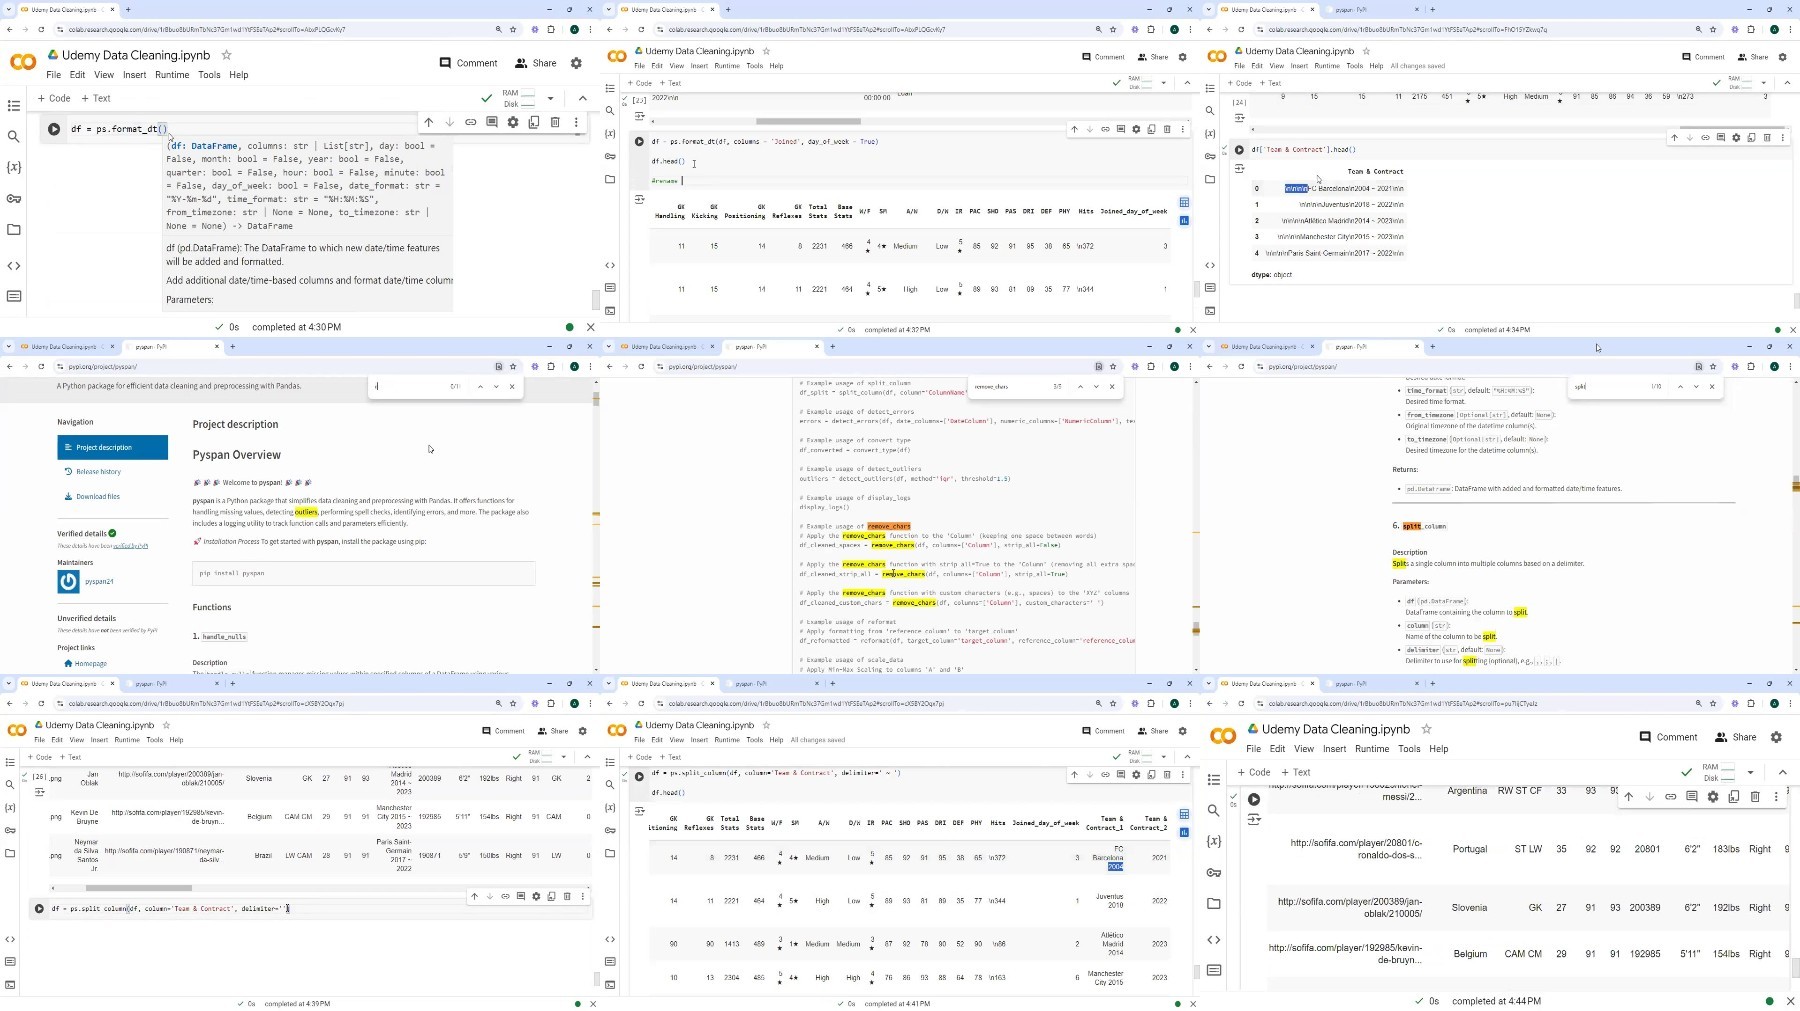Open the Homepage project link on PyPI
The width and height of the screenshot is (1800, 1011).
pos(85,663)
